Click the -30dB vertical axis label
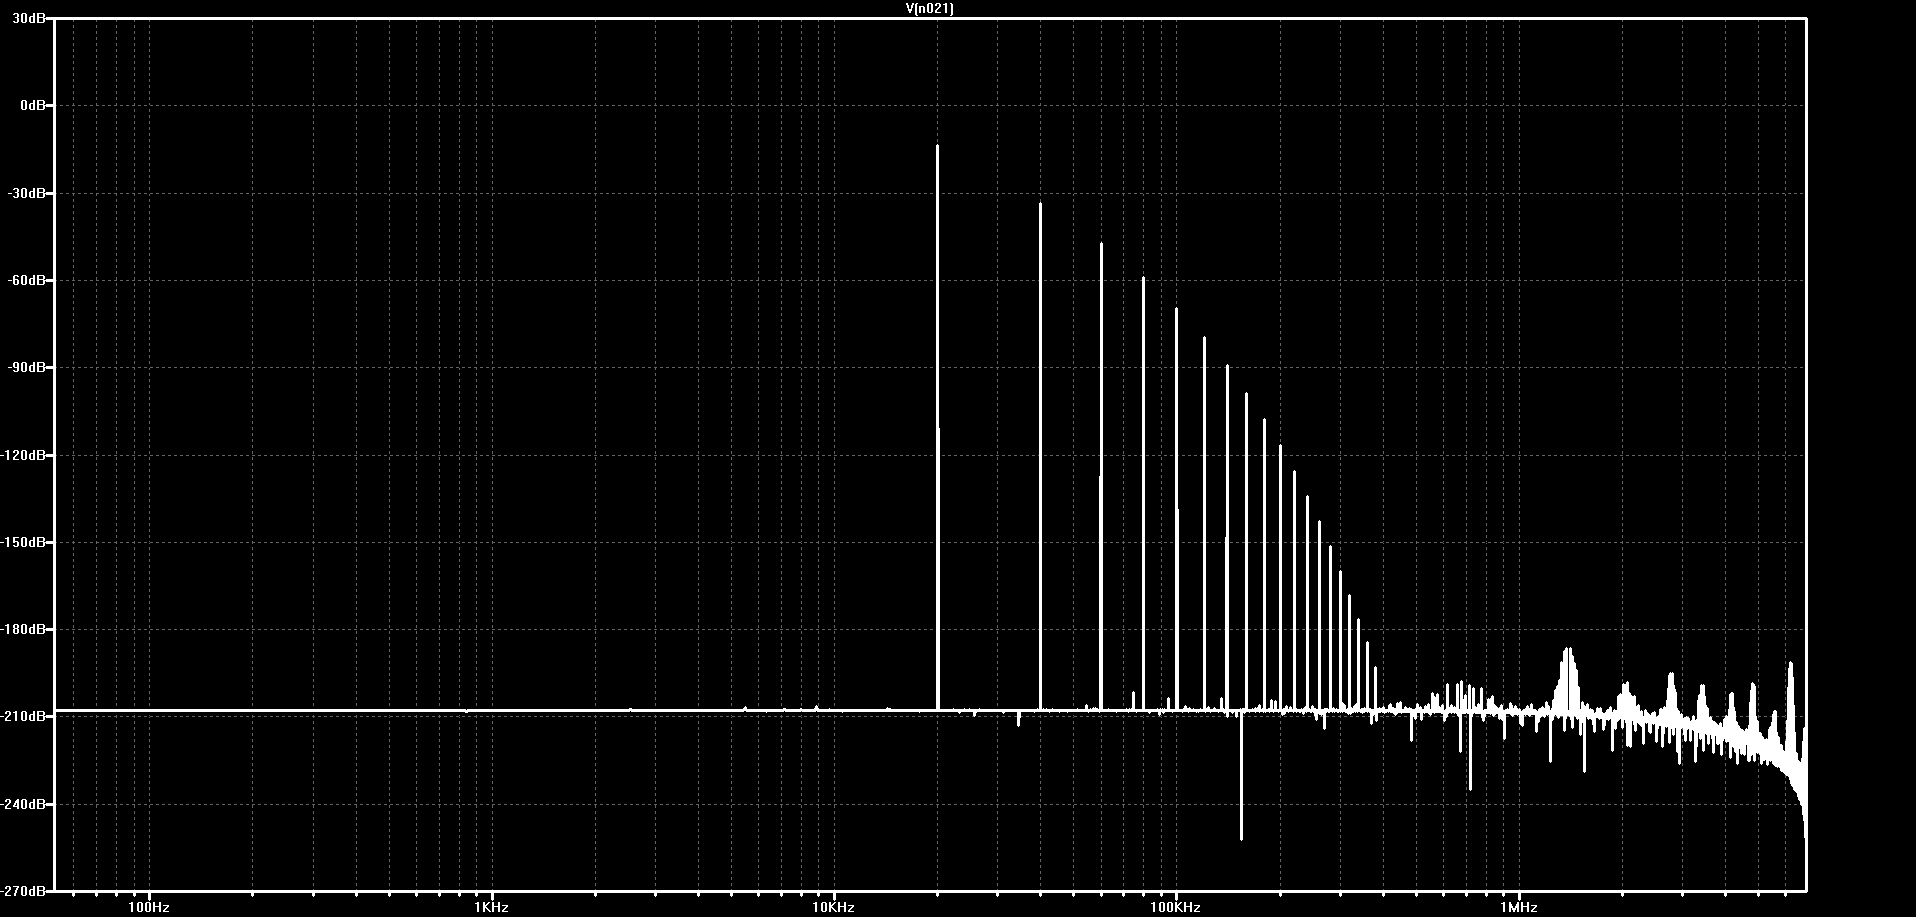 28,193
